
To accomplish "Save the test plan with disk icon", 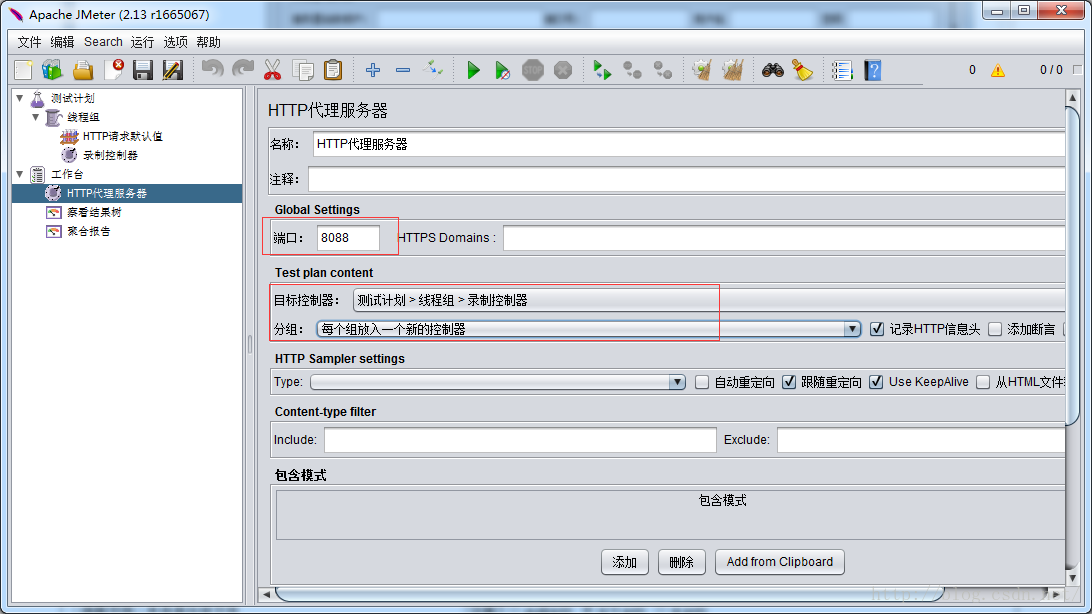I will pos(143,70).
